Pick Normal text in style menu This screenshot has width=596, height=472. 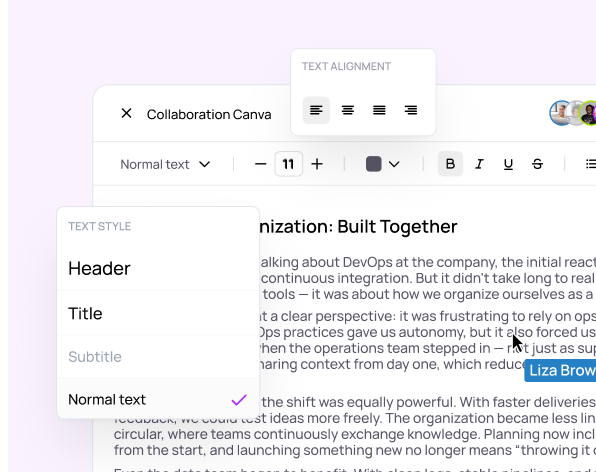[x=158, y=399]
